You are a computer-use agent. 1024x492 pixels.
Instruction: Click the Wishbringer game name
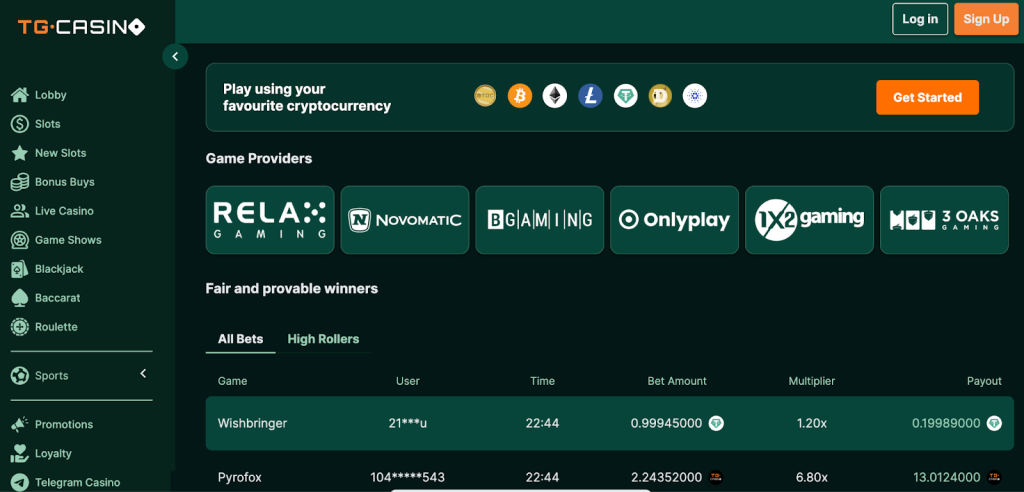pyautogui.click(x=252, y=423)
